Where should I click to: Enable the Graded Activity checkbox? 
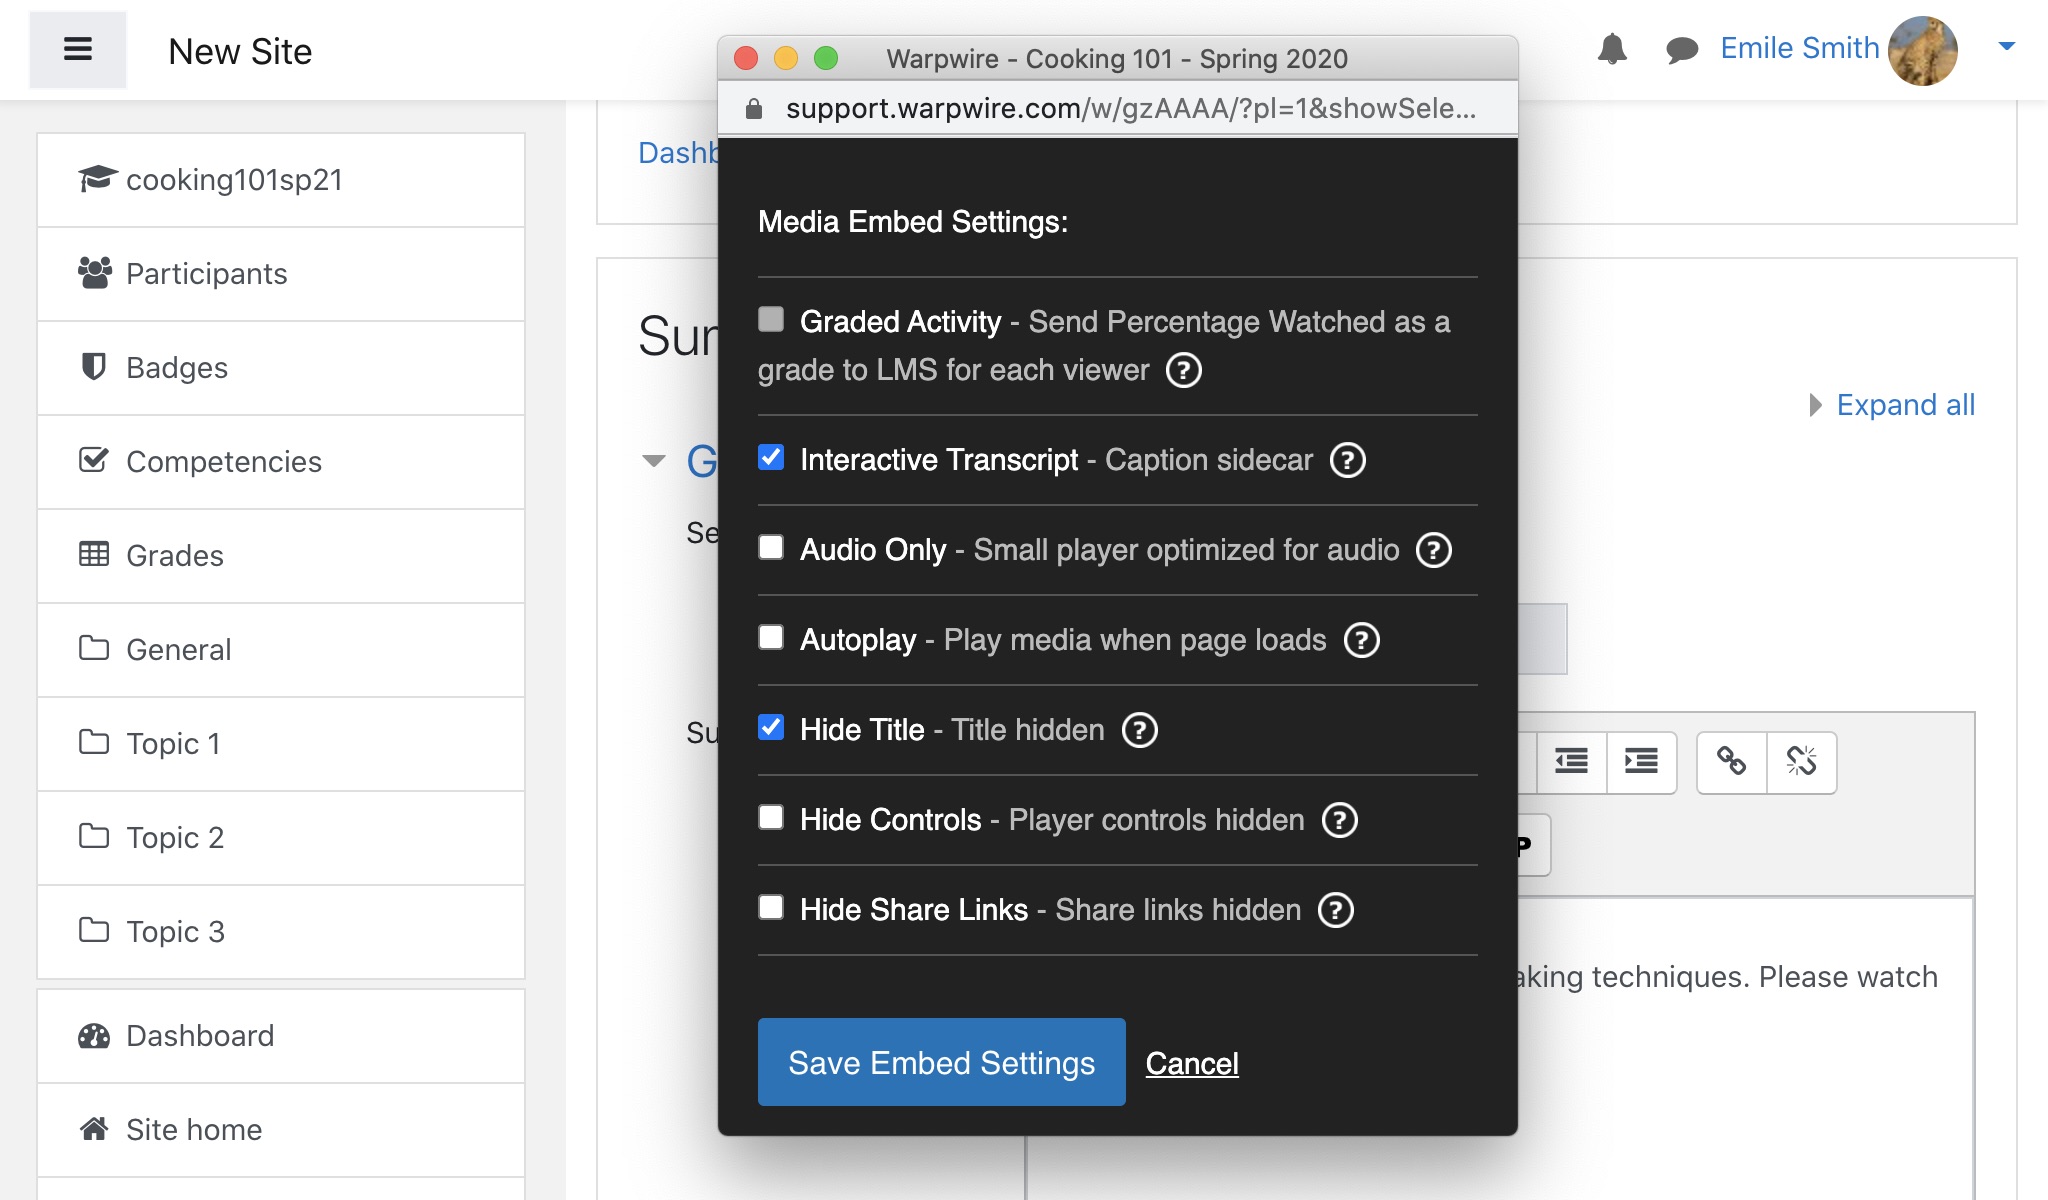(768, 320)
